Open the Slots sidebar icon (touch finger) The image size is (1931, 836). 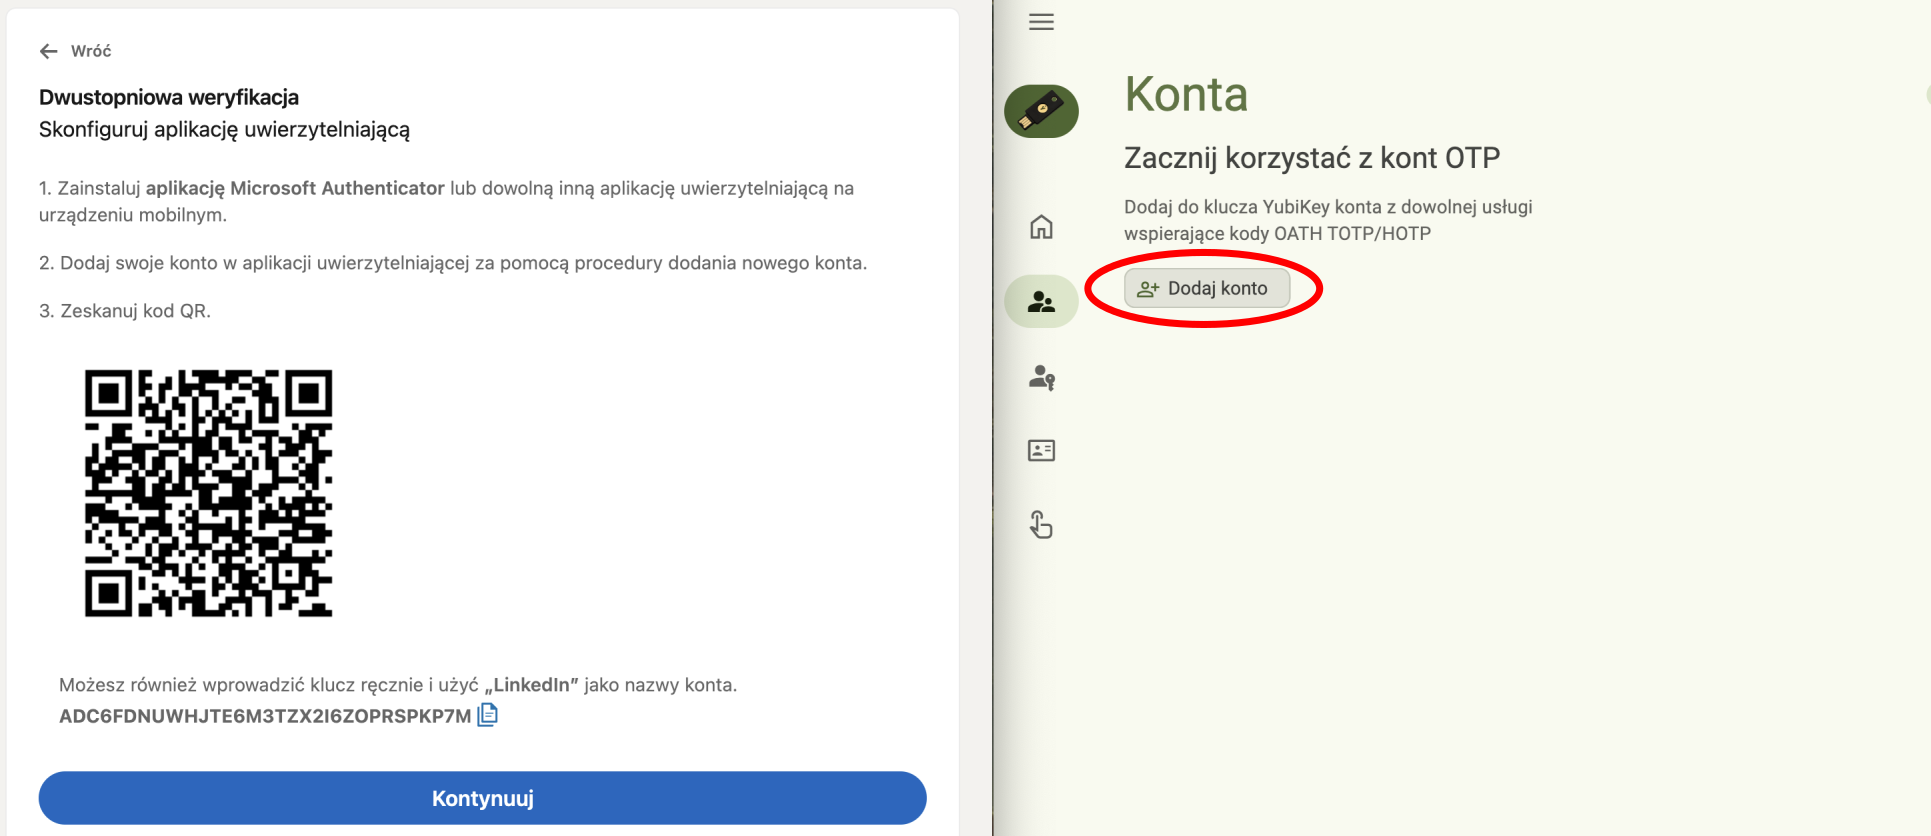pos(1041,525)
